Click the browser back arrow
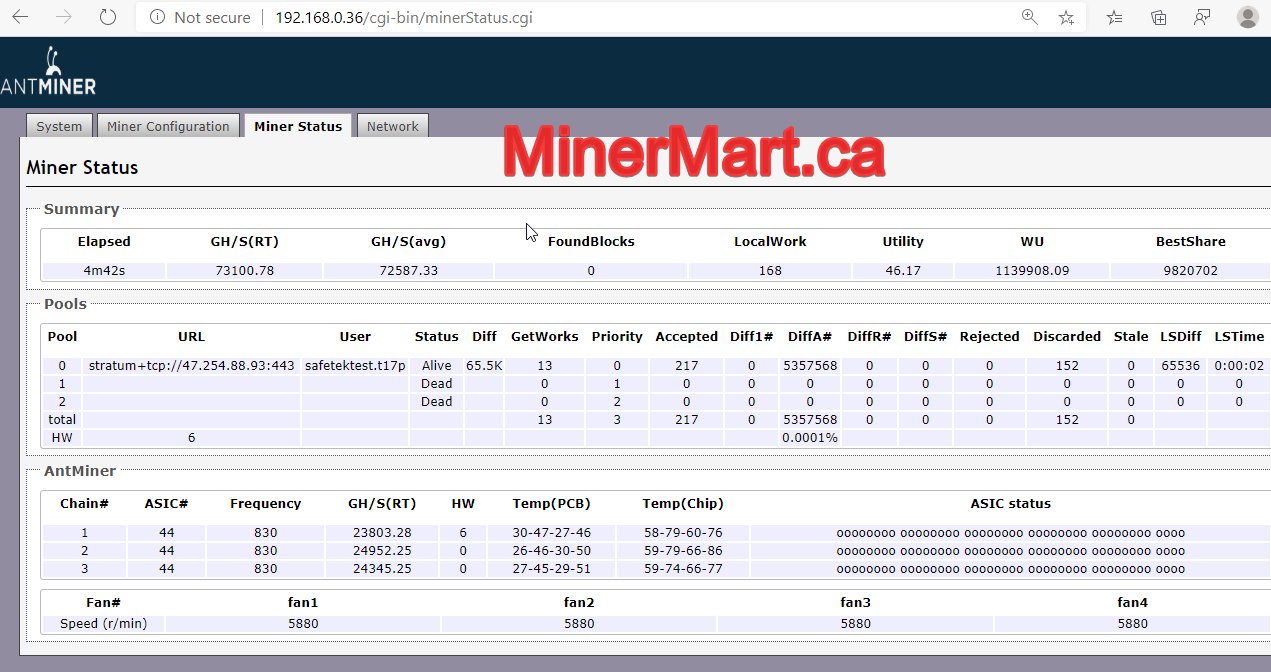Viewport: 1271px width, 672px height. [x=22, y=16]
